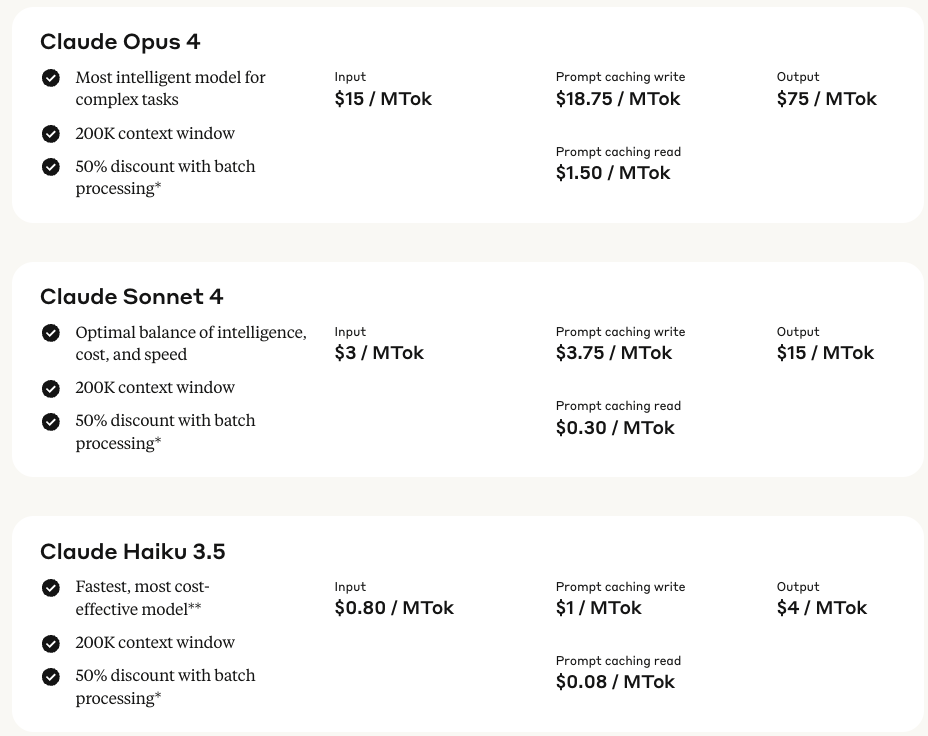Click Haiku prompt caching read price $0.08
The width and height of the screenshot is (928, 736).
(615, 682)
